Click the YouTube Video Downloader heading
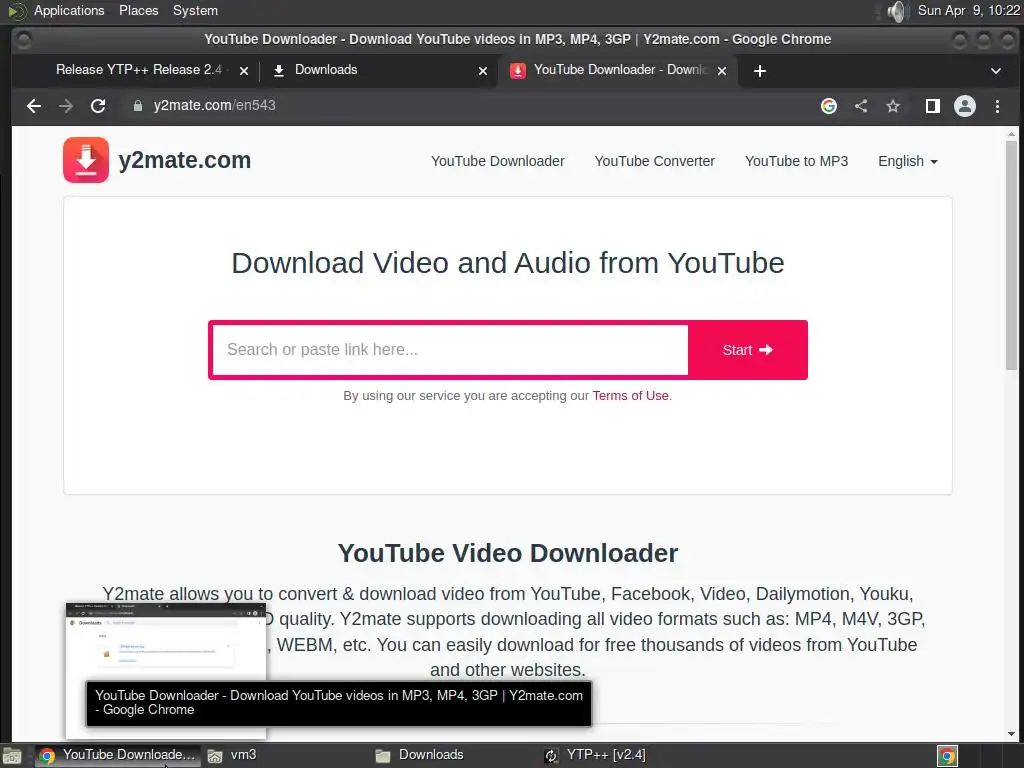 (508, 553)
